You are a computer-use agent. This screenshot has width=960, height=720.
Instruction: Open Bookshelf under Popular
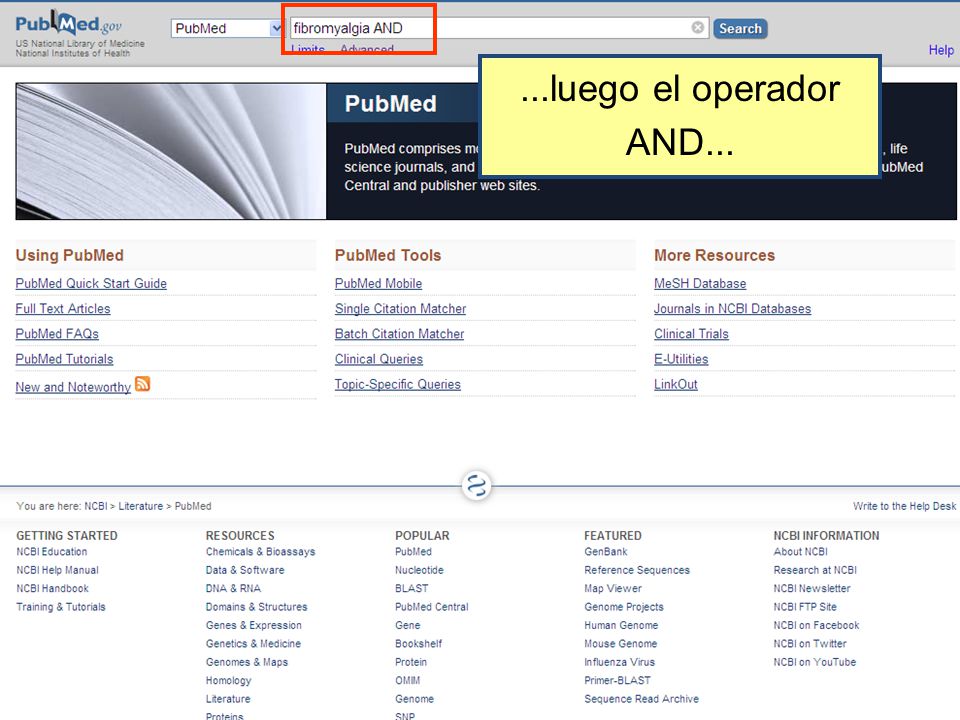point(418,643)
